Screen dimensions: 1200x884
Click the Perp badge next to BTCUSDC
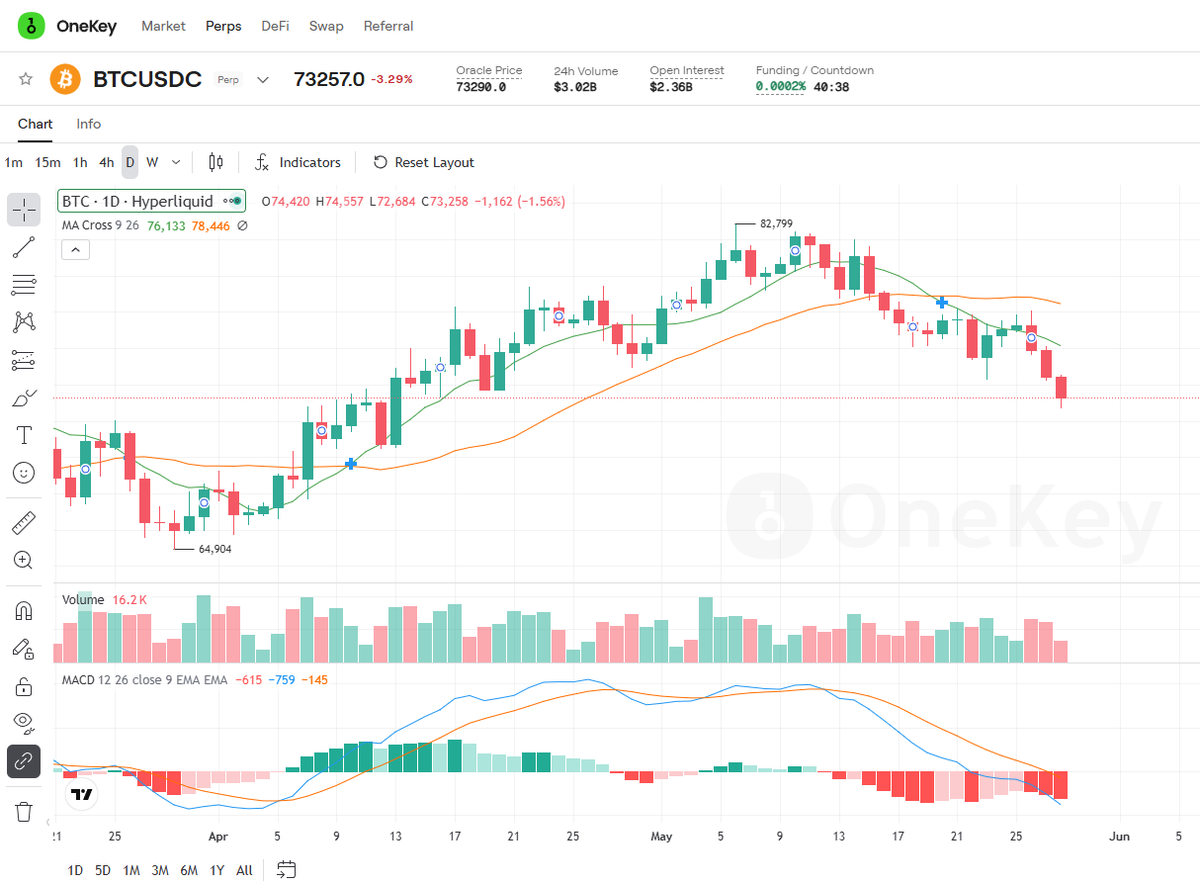[228, 79]
